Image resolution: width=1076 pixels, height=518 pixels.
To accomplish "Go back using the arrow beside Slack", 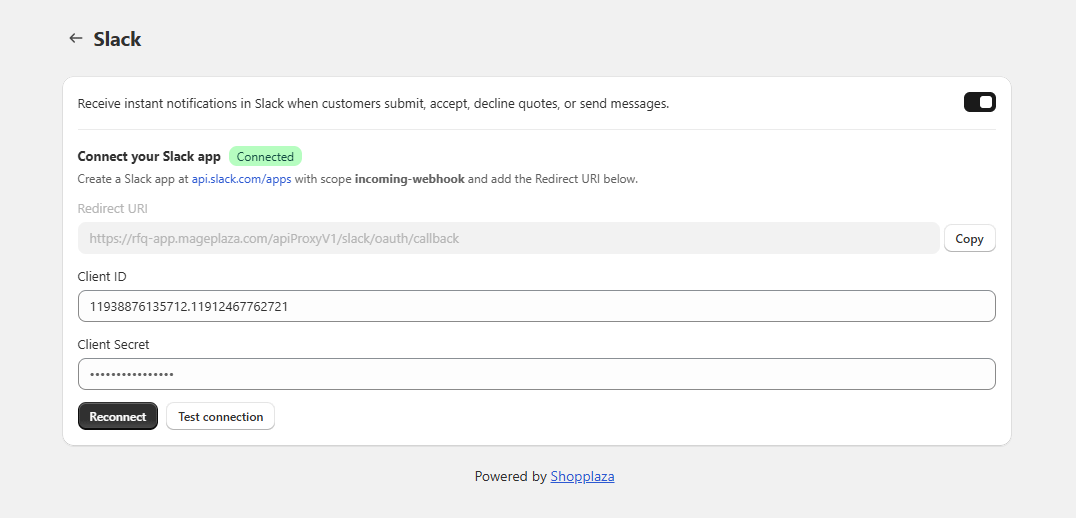I will click(x=75, y=38).
